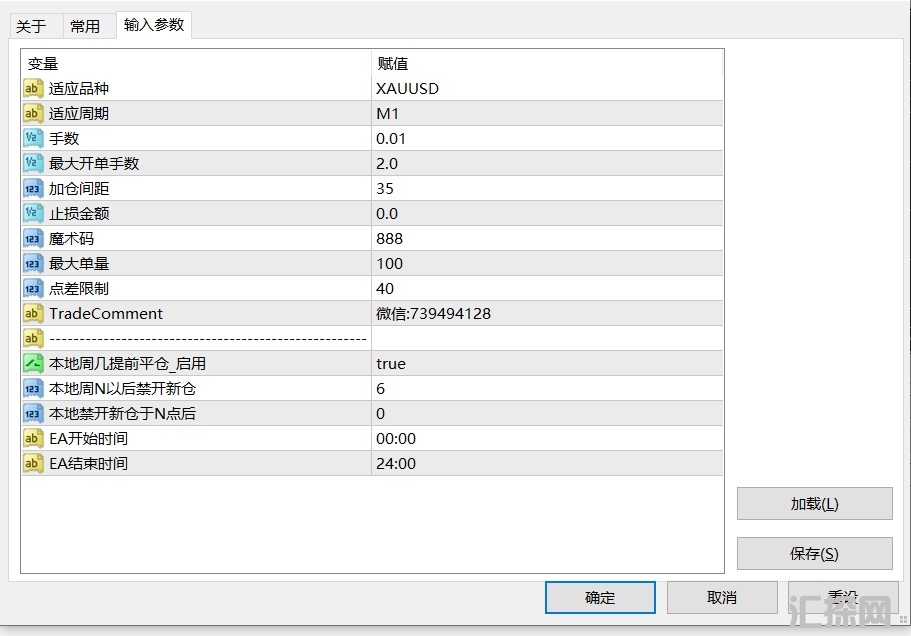Viewport: 911px width, 636px height.
Task: Click the integer icon beside 加仓间距
Action: coord(33,188)
